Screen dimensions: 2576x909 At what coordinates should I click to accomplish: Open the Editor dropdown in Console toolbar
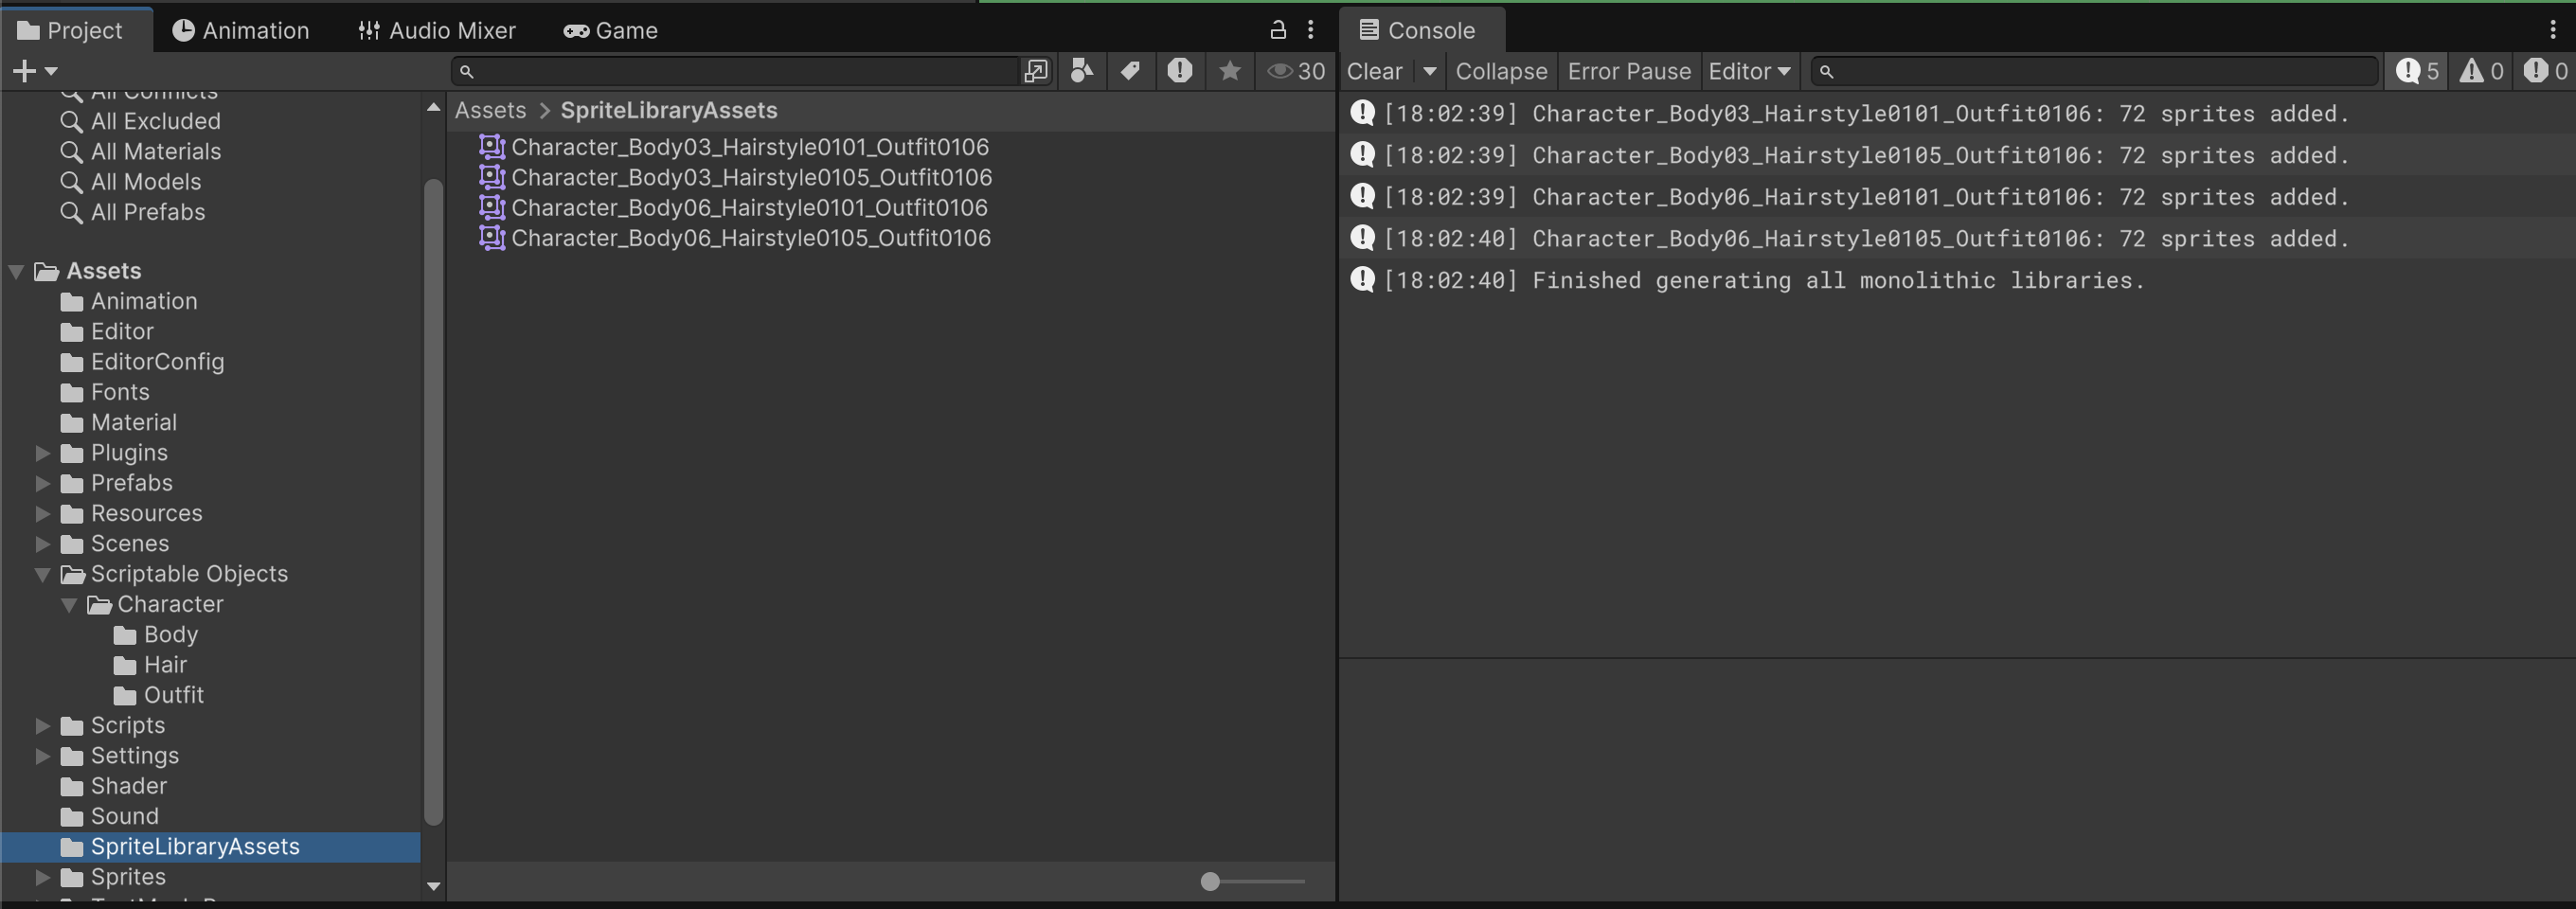point(1748,71)
